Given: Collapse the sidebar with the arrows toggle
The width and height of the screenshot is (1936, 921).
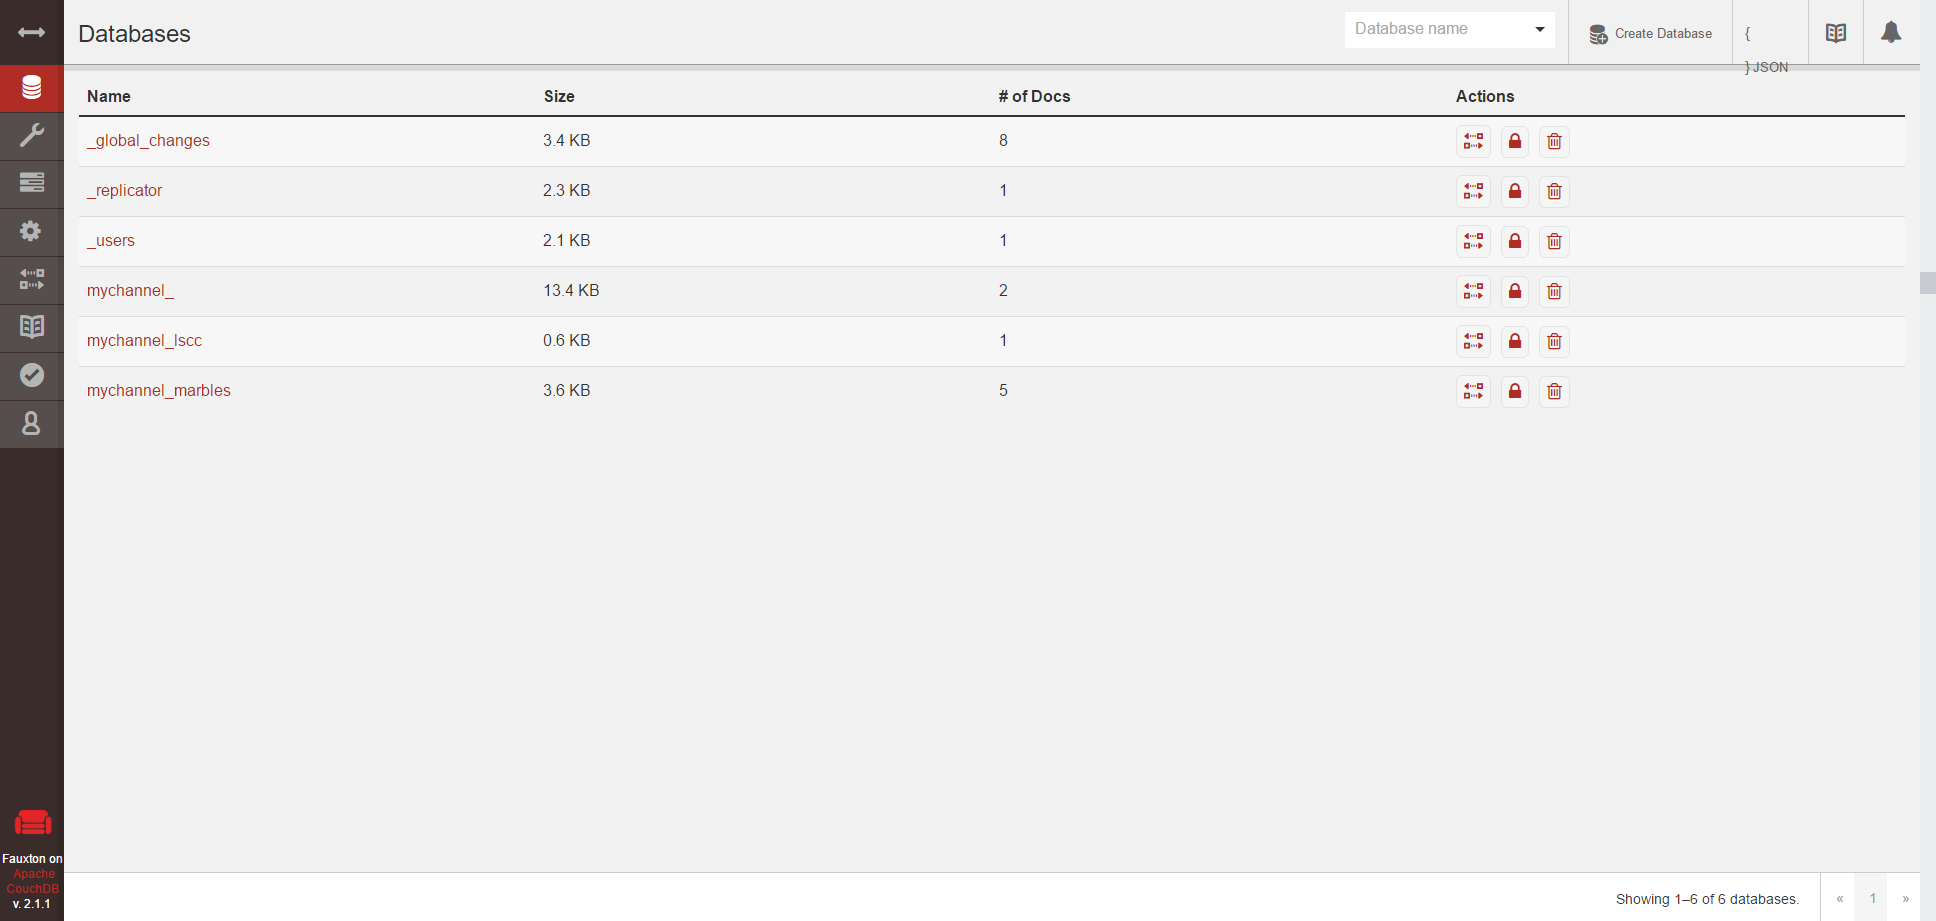Looking at the screenshot, I should click(32, 32).
